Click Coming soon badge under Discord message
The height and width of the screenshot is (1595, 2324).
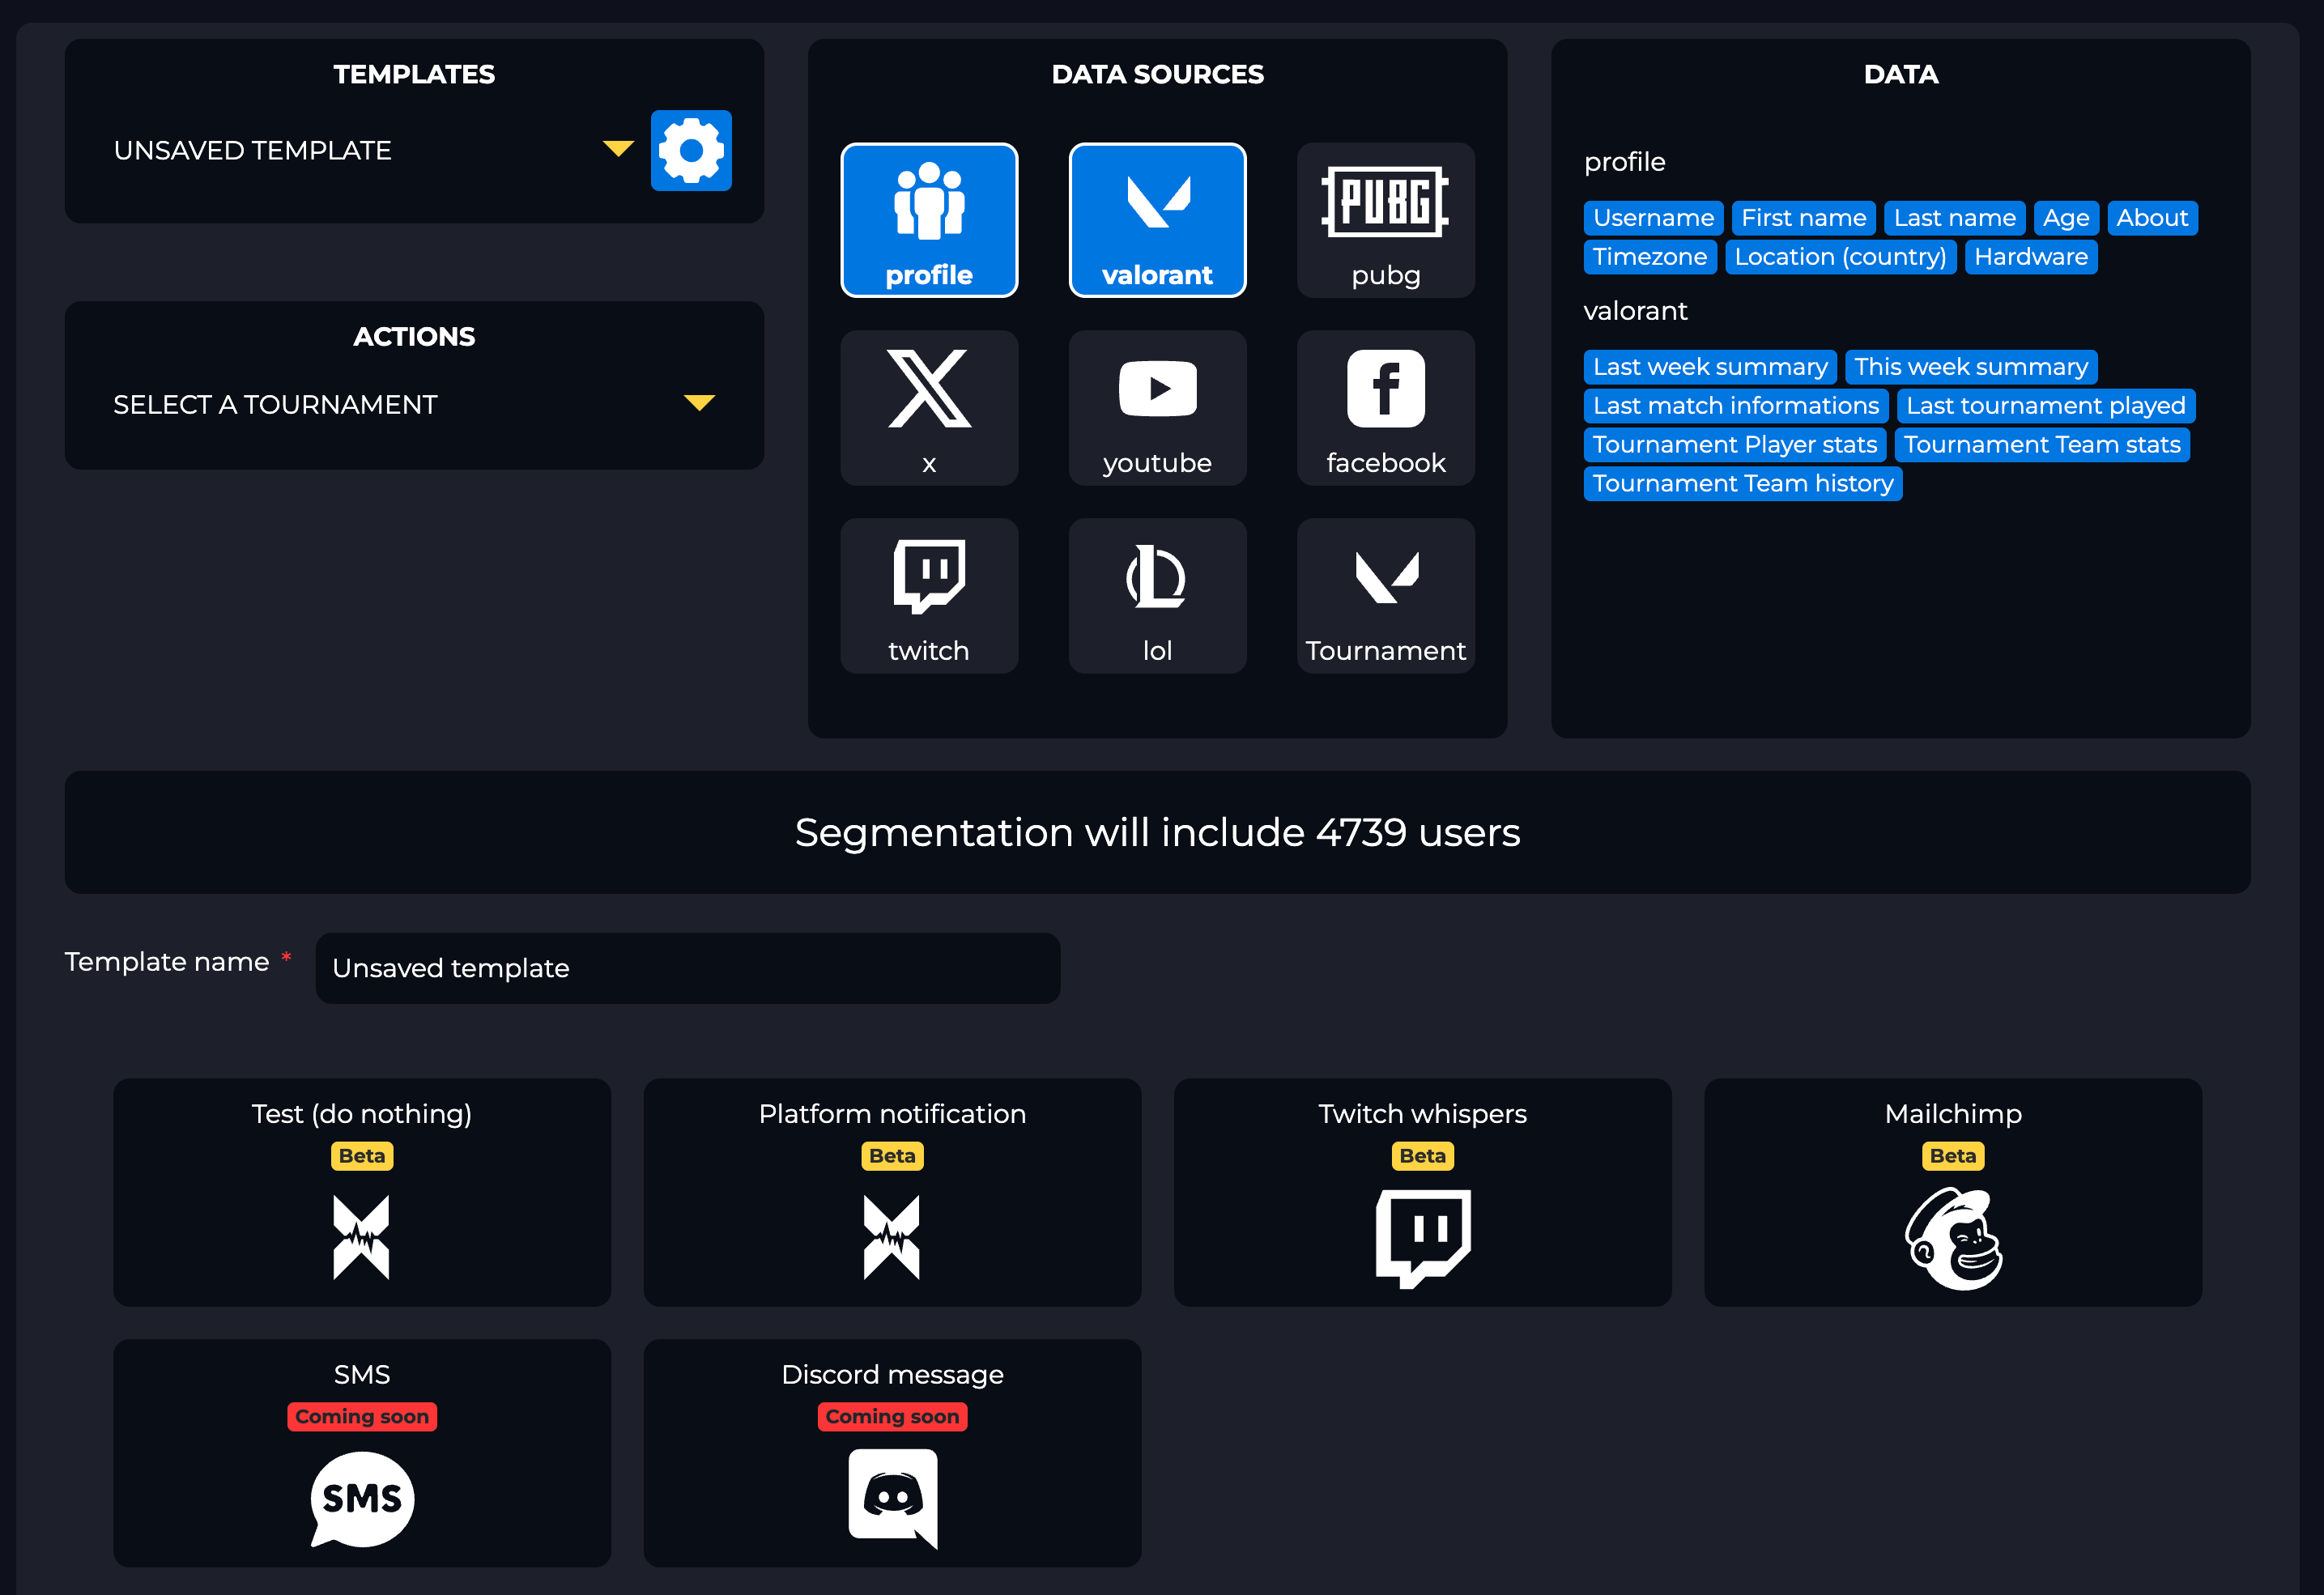click(892, 1417)
